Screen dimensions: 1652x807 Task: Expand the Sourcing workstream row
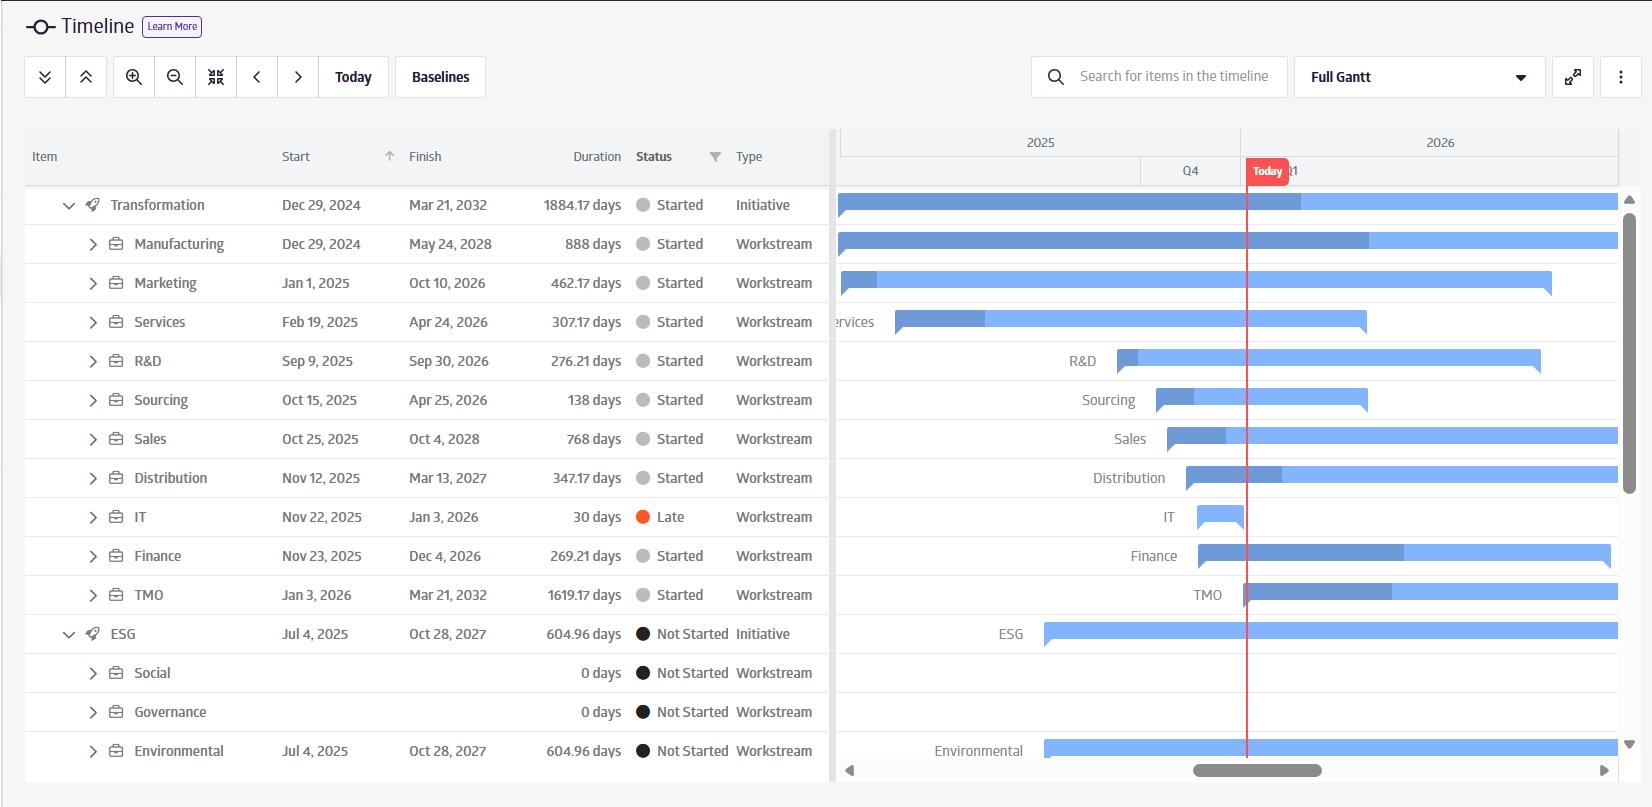point(93,400)
